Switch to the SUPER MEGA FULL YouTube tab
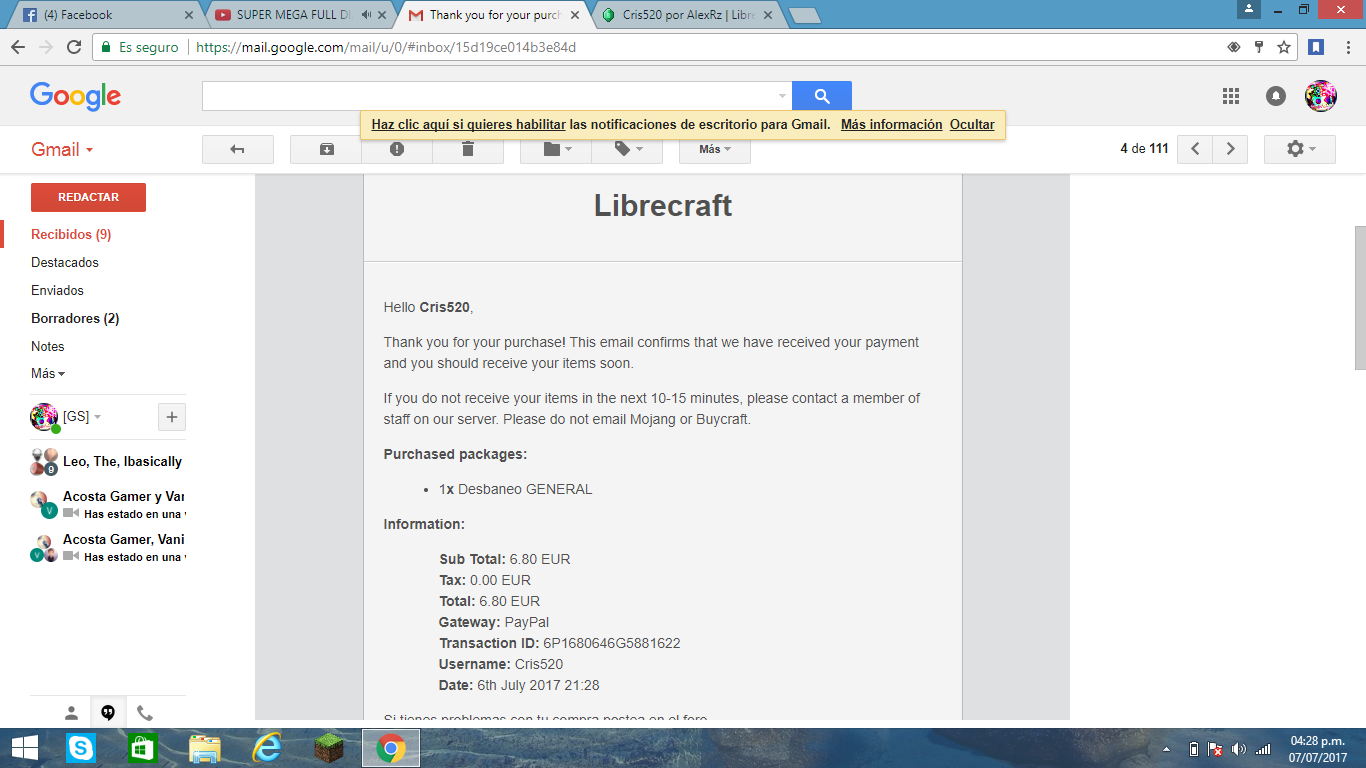Image resolution: width=1366 pixels, height=768 pixels. click(300, 15)
